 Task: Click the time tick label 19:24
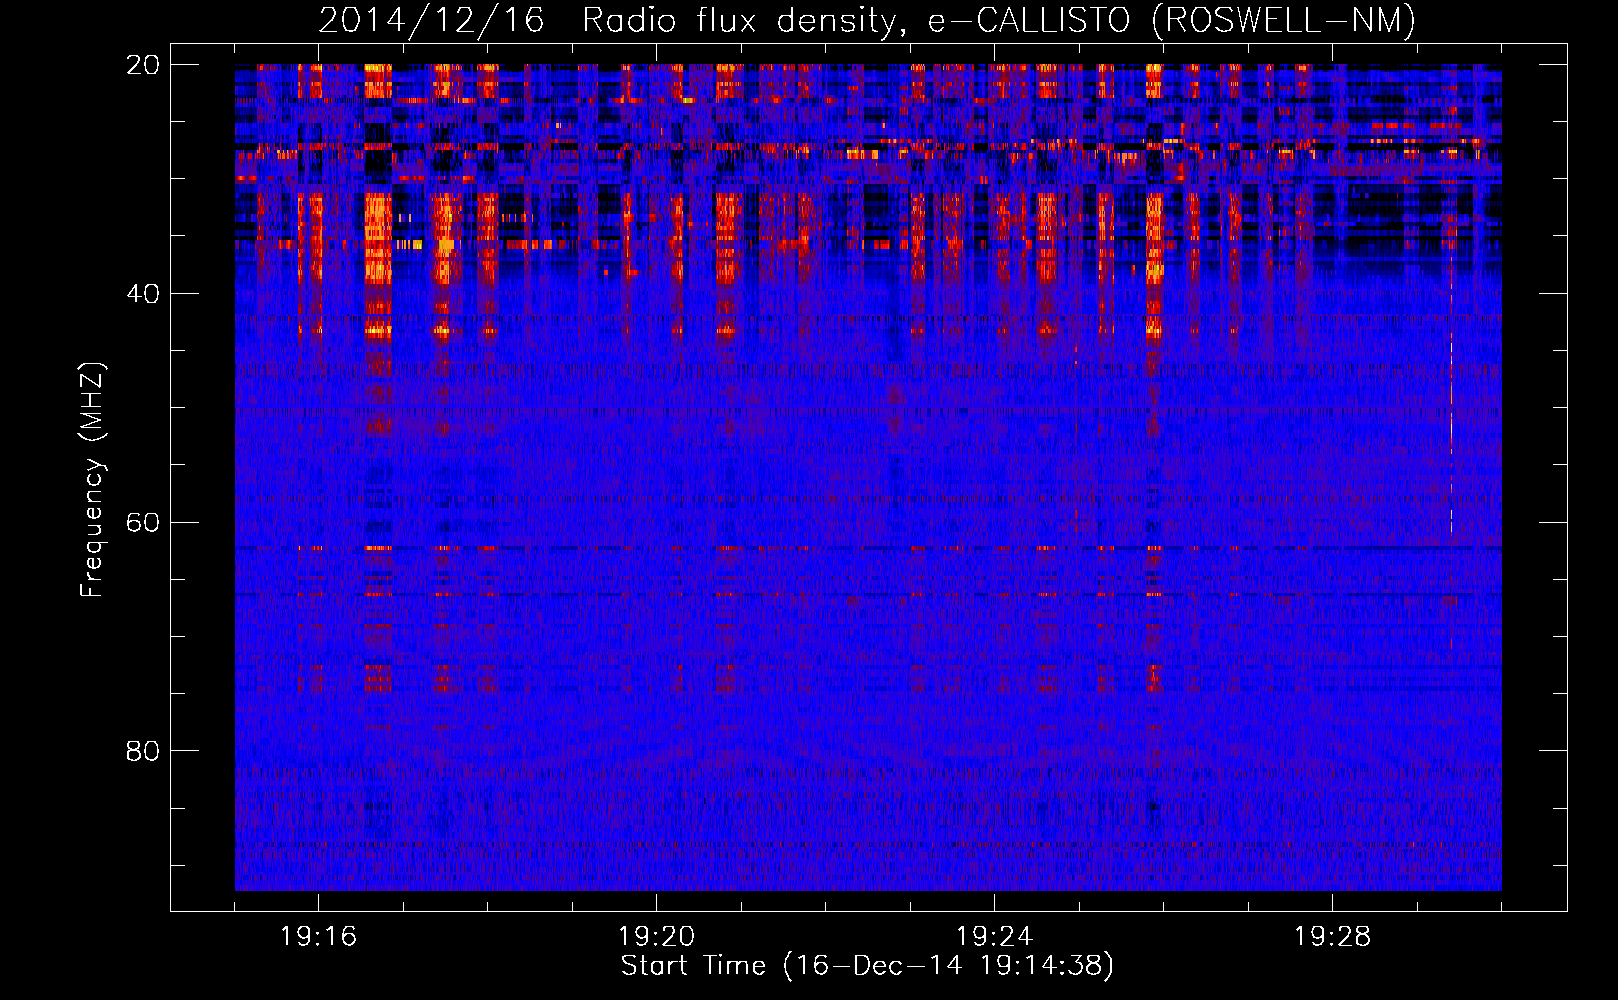pos(994,937)
